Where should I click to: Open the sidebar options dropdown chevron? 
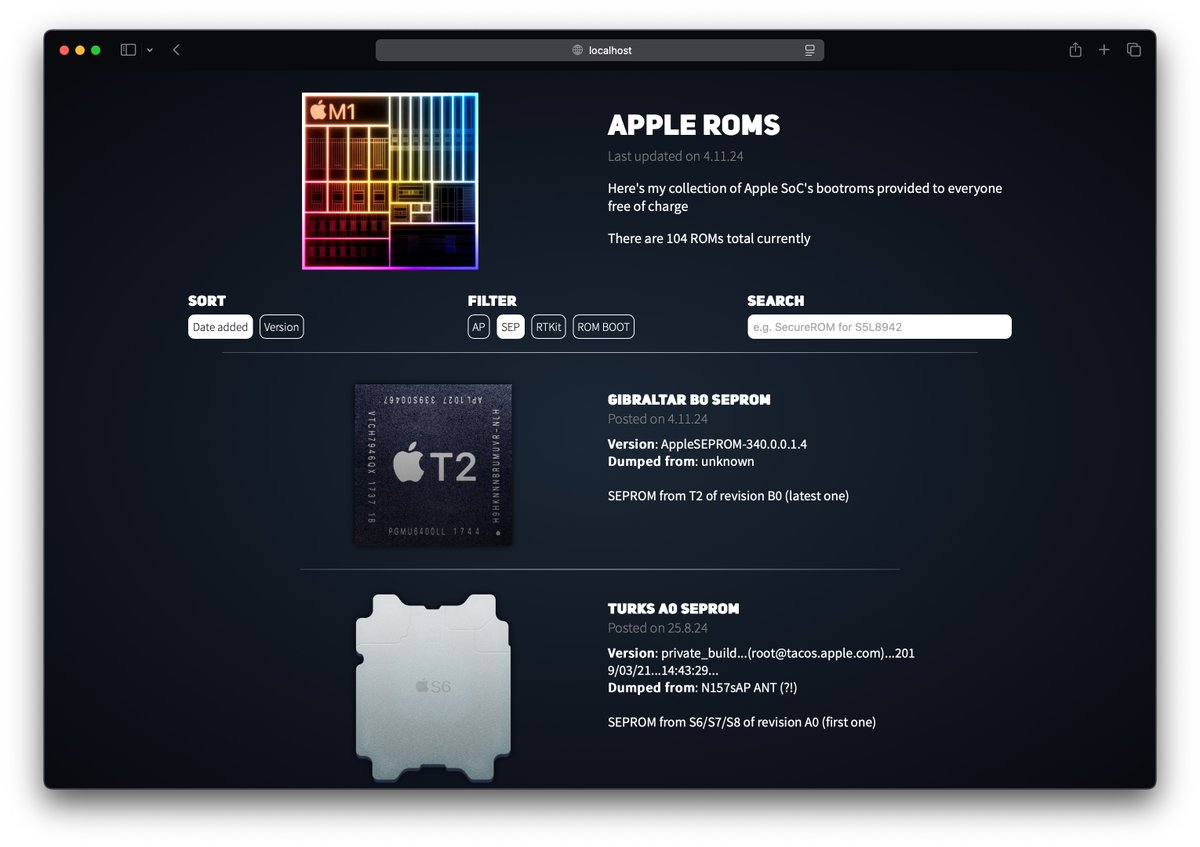(x=150, y=50)
